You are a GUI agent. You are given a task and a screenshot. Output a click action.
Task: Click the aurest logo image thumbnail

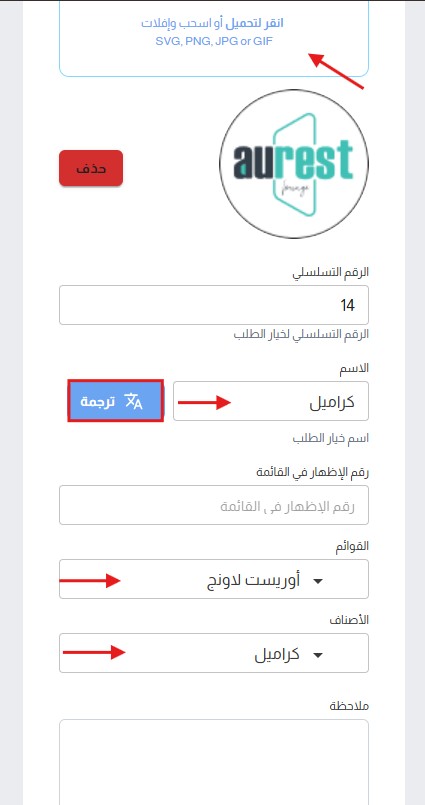click(x=294, y=163)
